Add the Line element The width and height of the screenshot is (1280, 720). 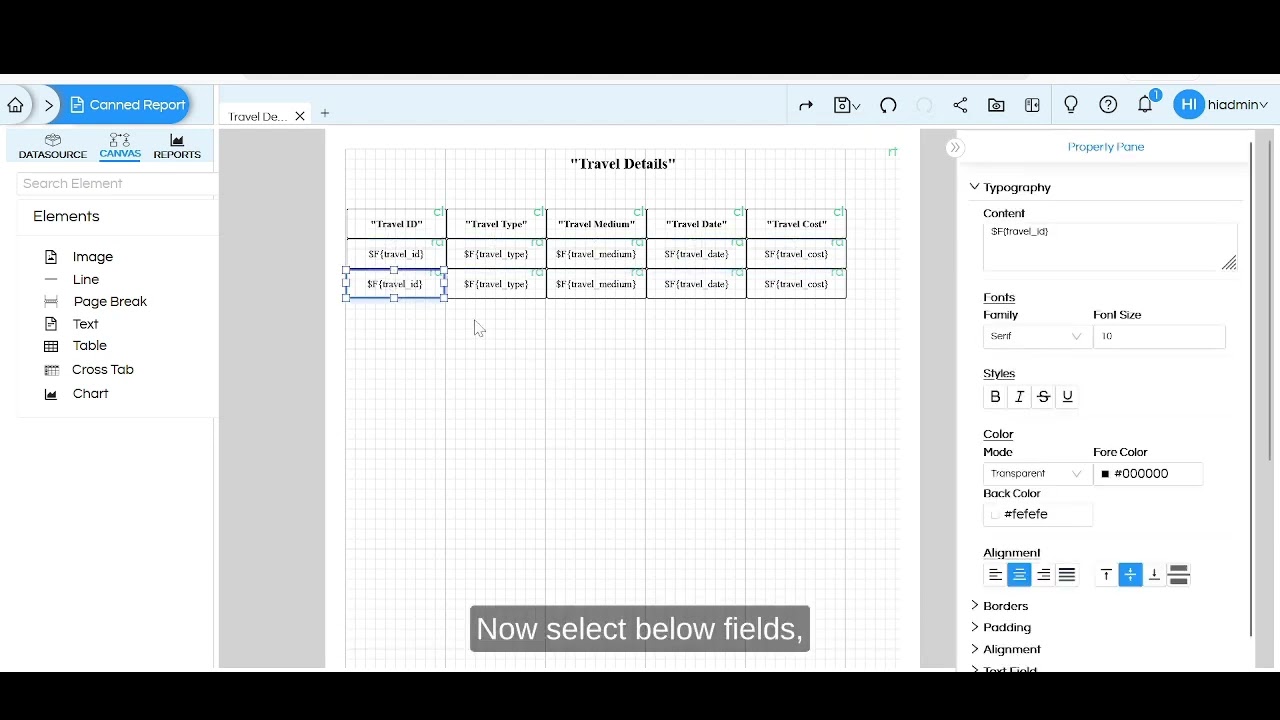[72, 280]
